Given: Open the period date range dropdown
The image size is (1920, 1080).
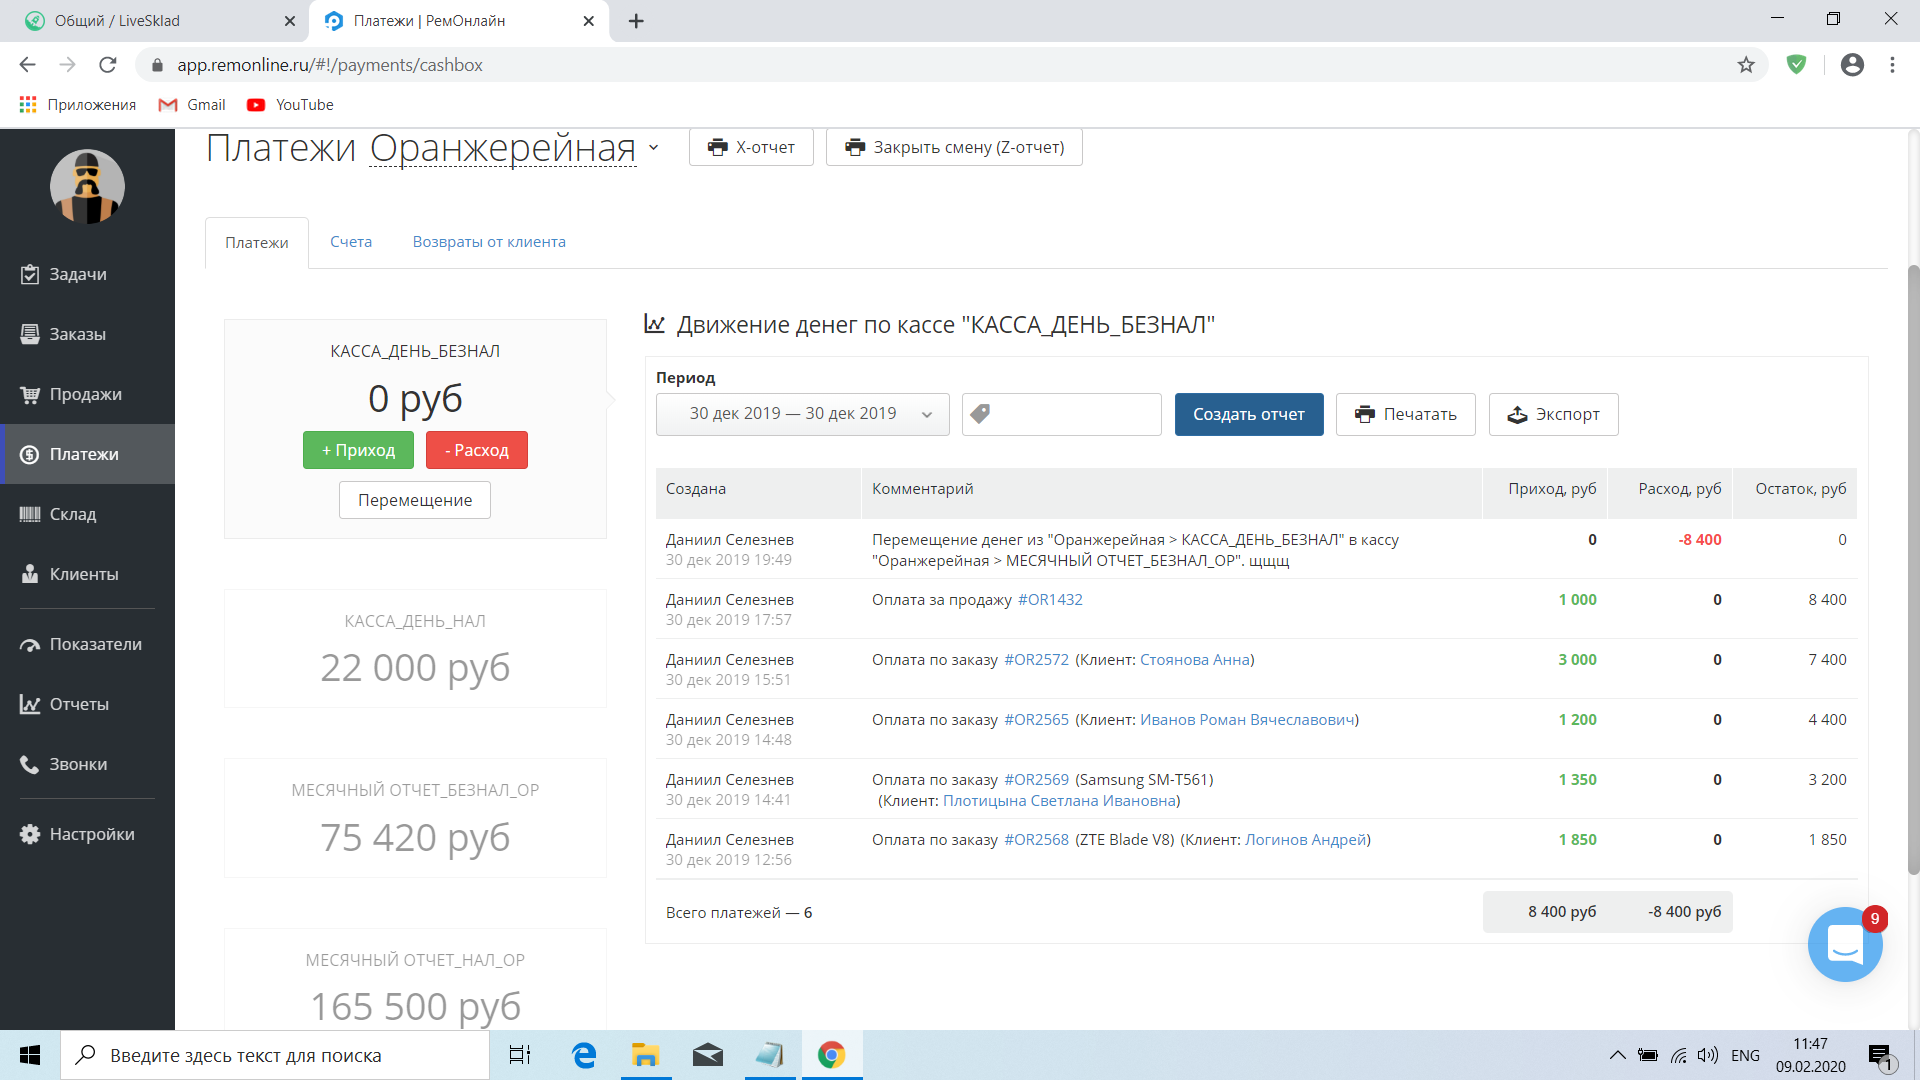Looking at the screenshot, I should click(x=802, y=414).
